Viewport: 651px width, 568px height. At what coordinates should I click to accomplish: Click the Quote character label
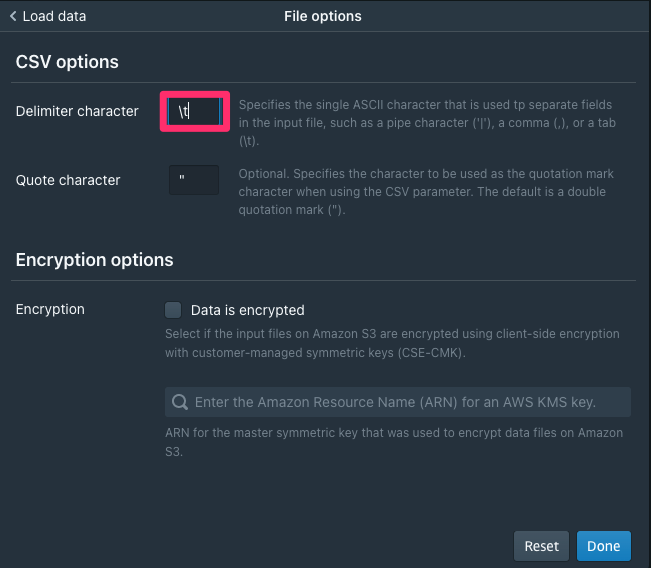[x=68, y=180]
